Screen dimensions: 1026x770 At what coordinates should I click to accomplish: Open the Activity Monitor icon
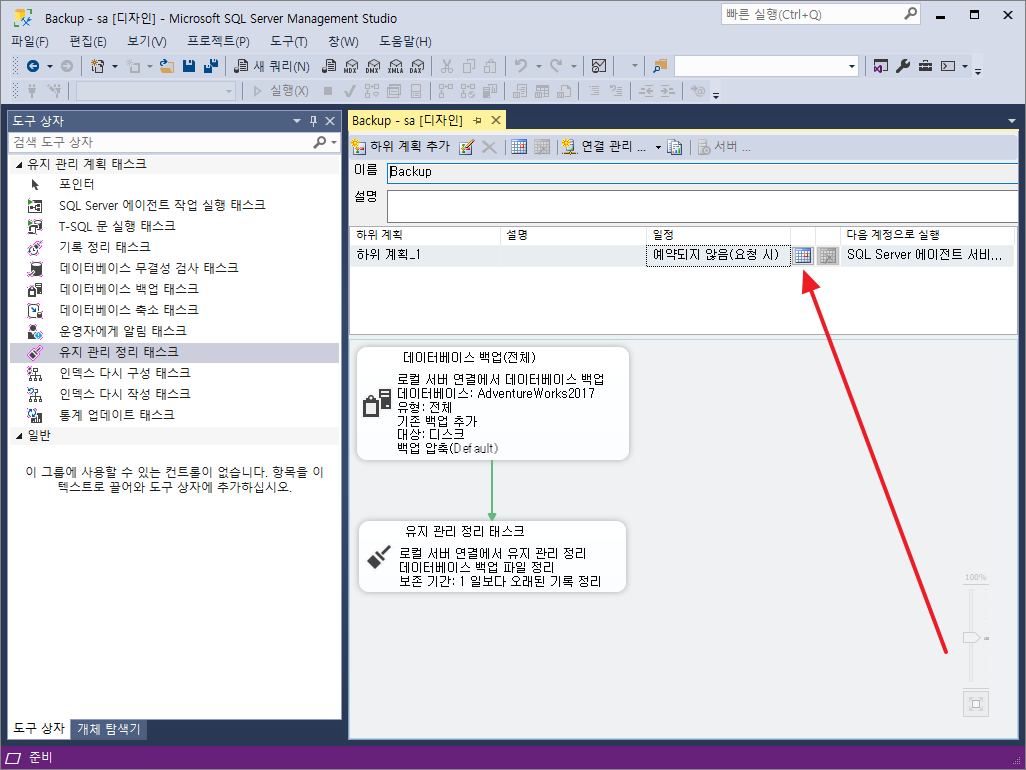599,66
